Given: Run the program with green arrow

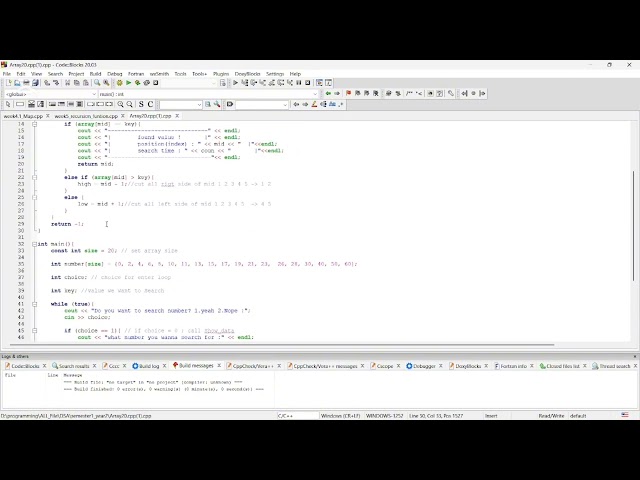Looking at the screenshot, I should [x=129, y=83].
